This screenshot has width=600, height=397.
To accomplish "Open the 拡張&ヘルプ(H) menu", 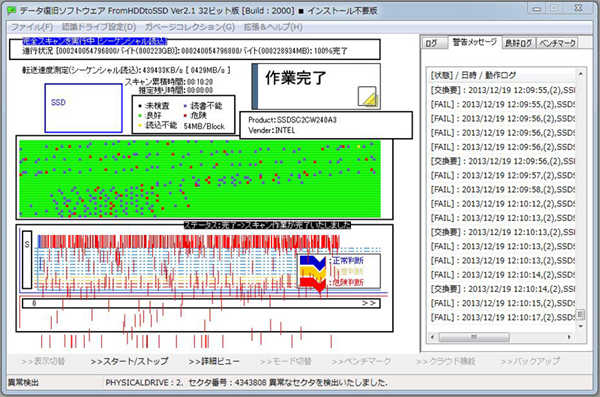I will (x=273, y=27).
